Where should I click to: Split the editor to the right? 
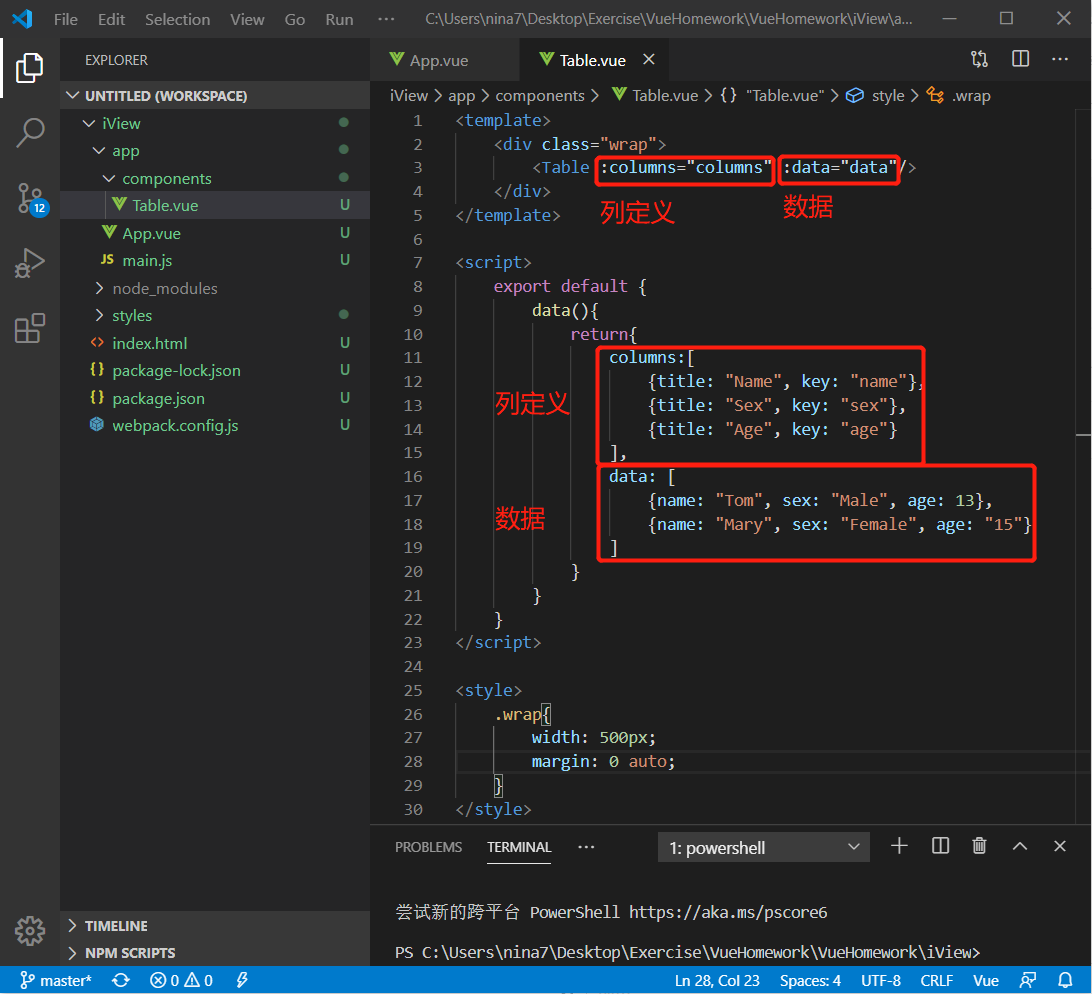click(1020, 59)
